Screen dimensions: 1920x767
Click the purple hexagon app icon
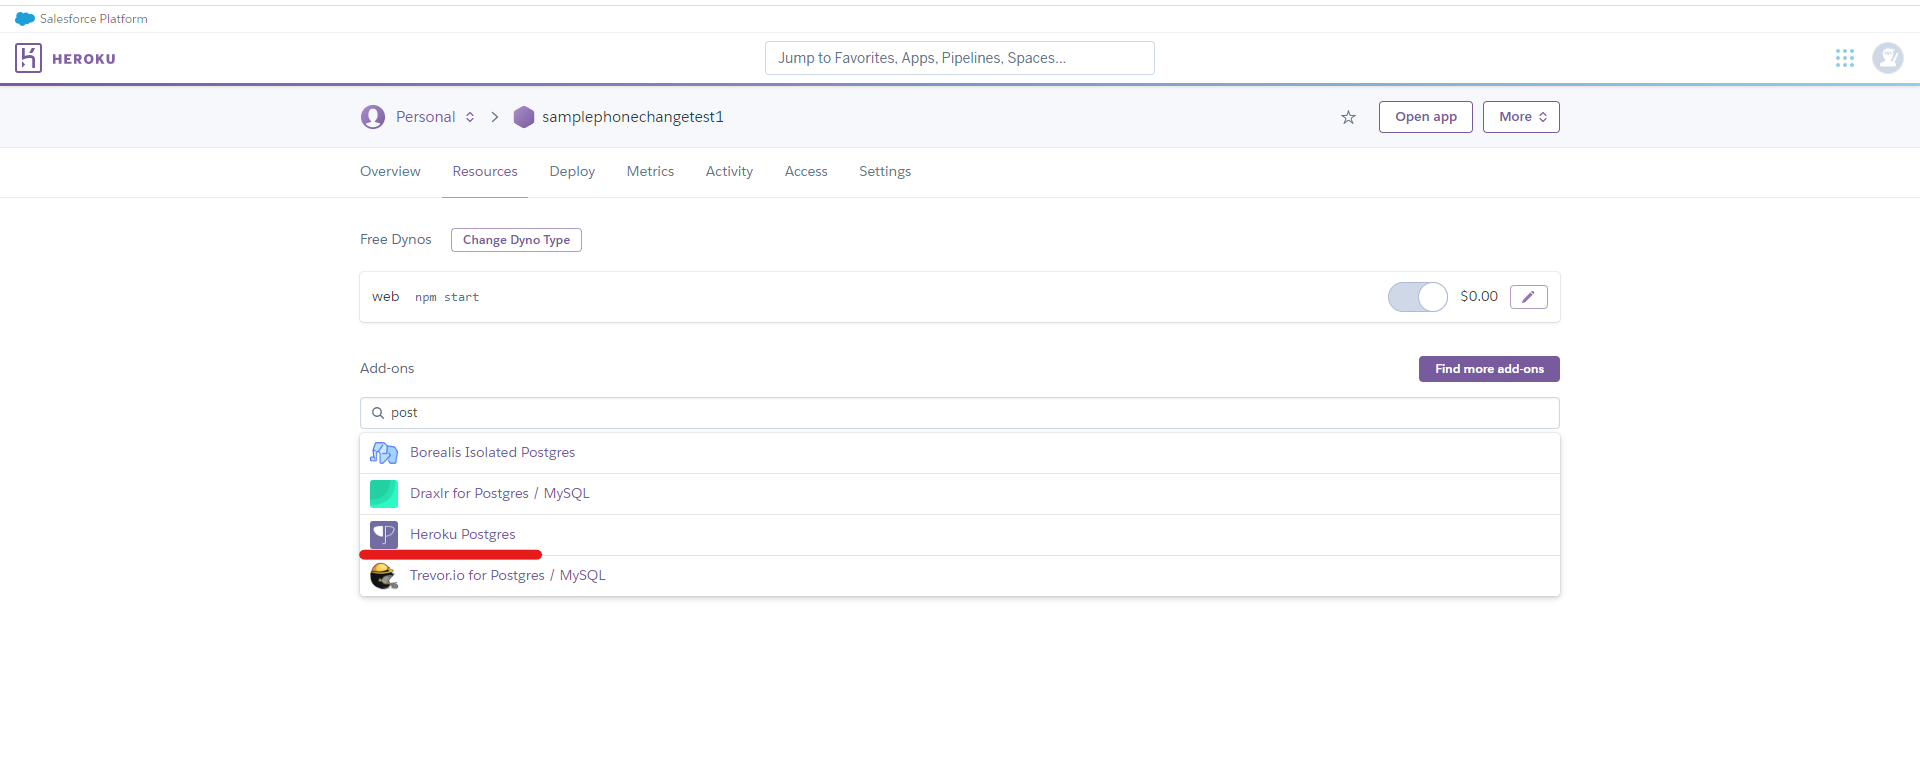524,117
